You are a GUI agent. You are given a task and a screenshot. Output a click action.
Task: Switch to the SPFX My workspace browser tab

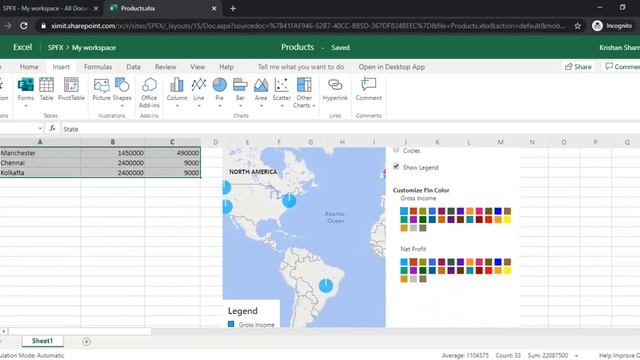coord(45,8)
